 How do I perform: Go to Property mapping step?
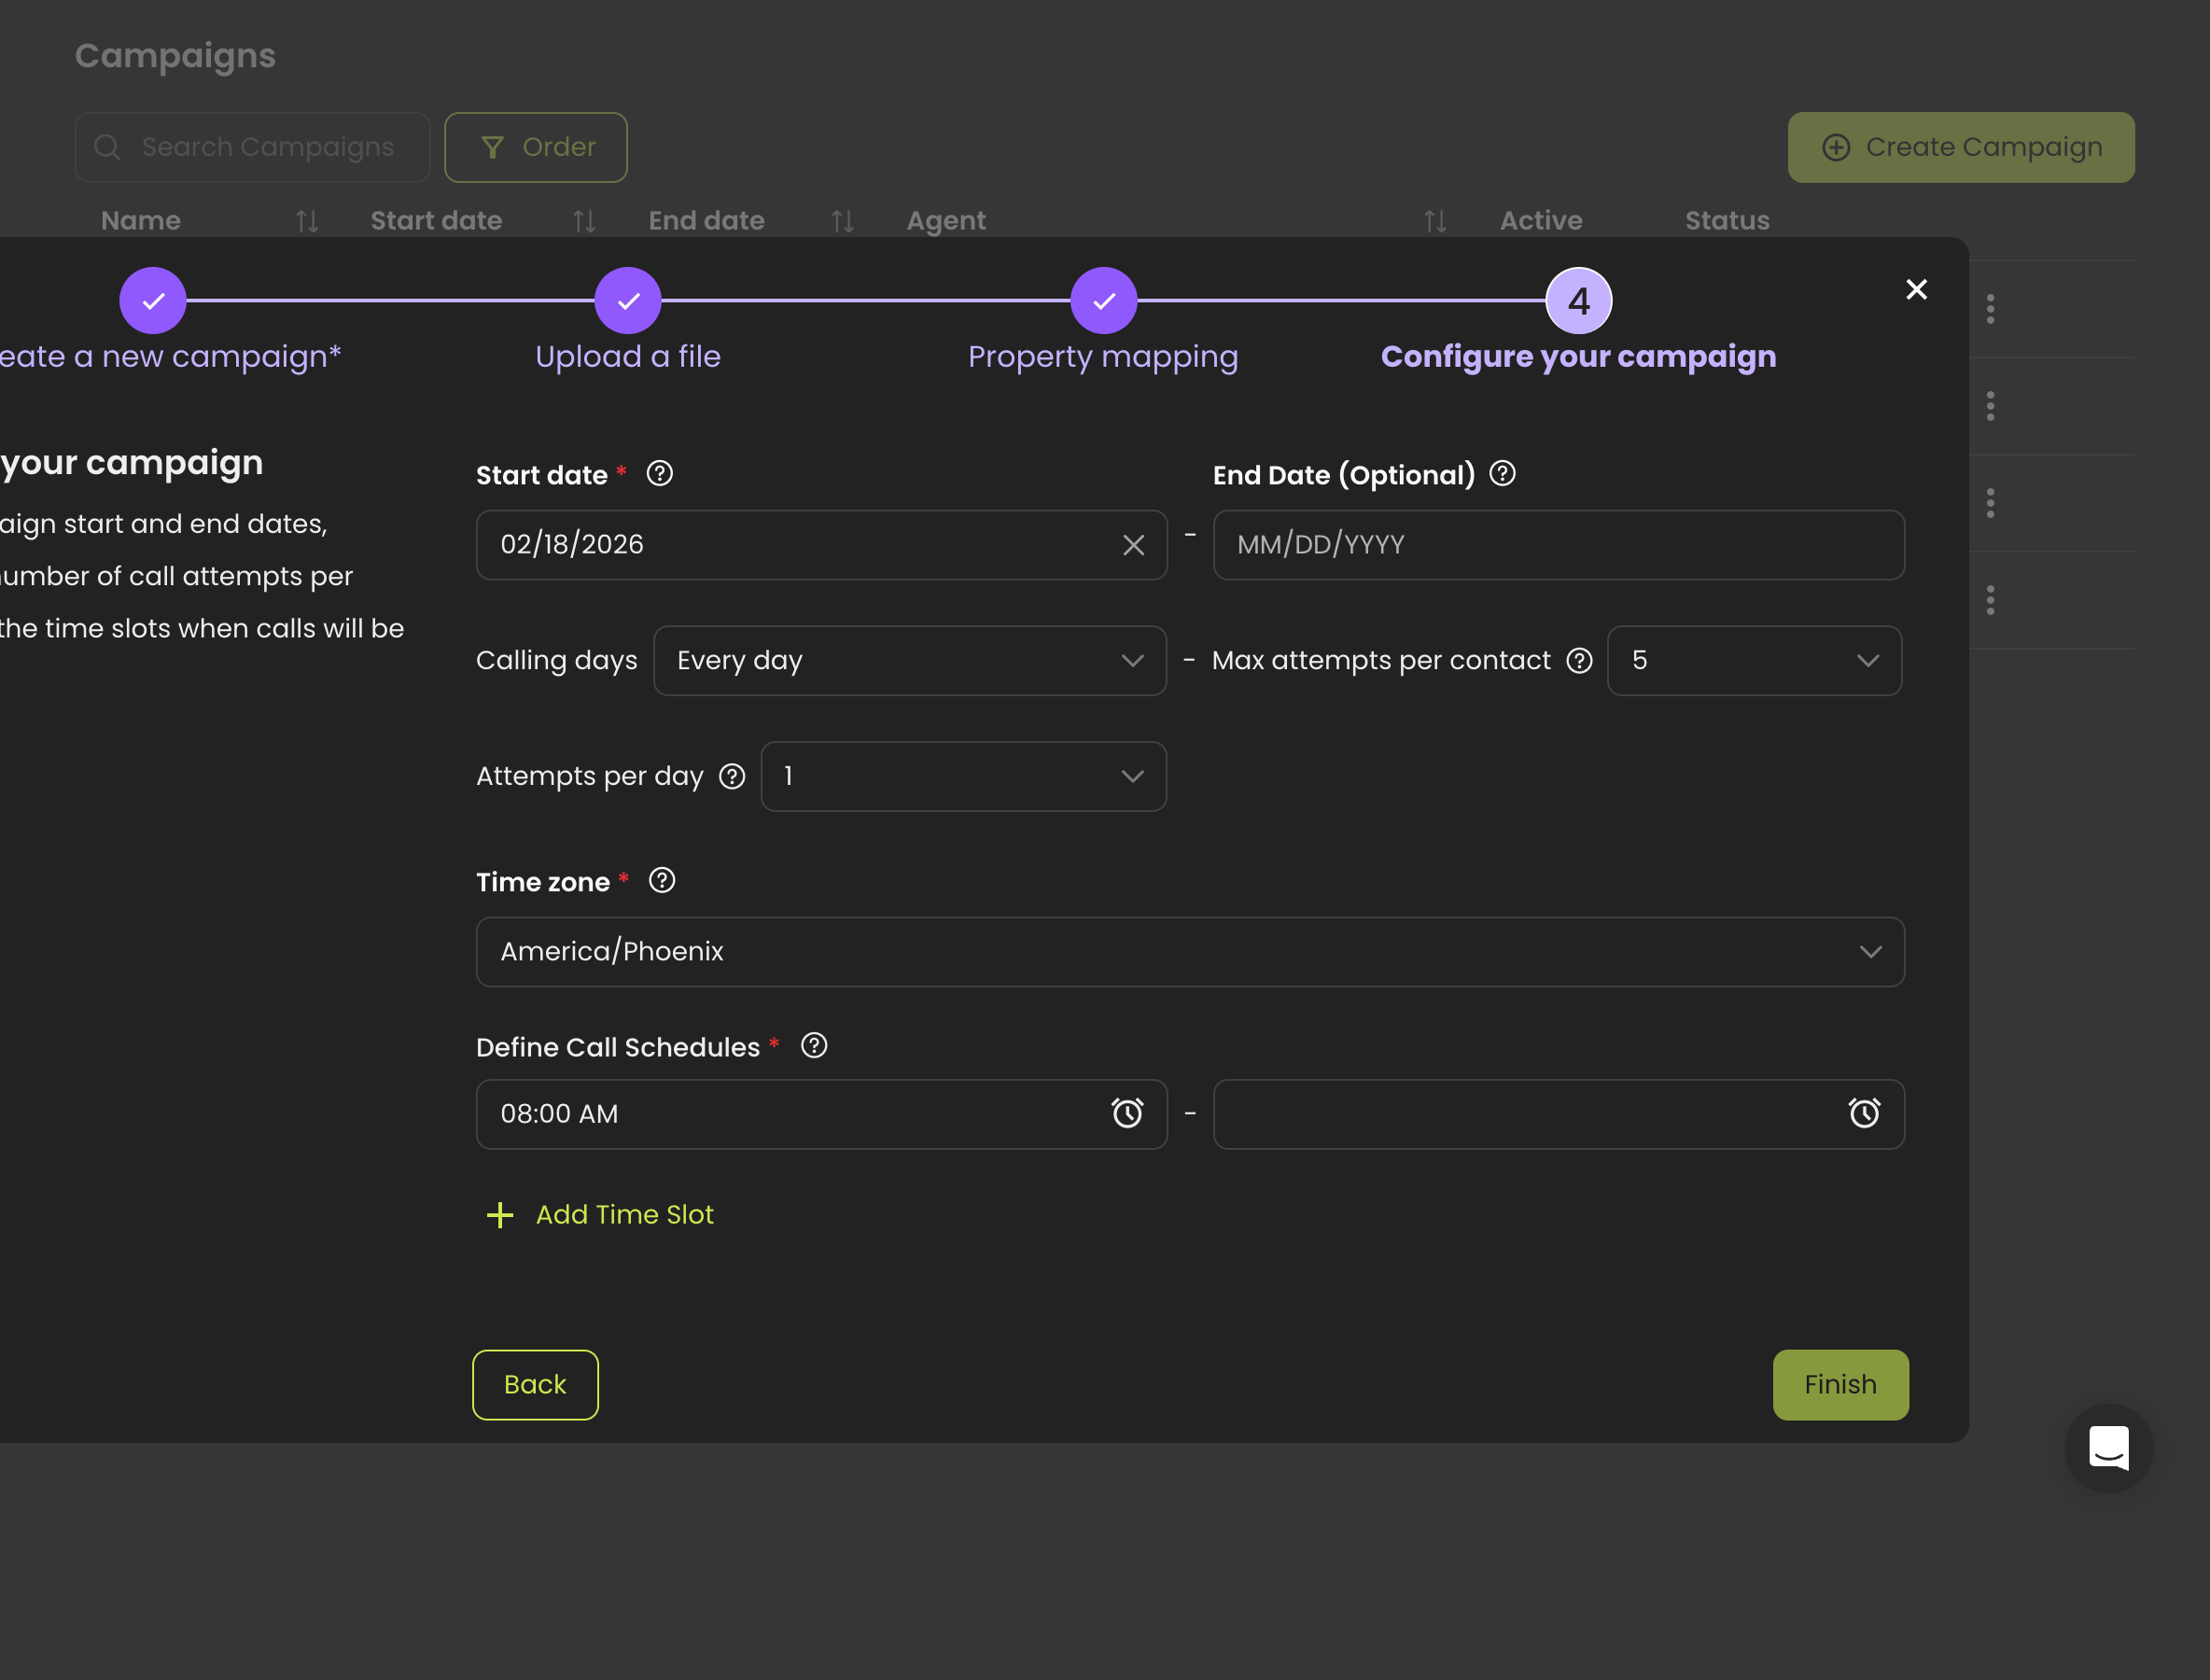click(x=1103, y=301)
